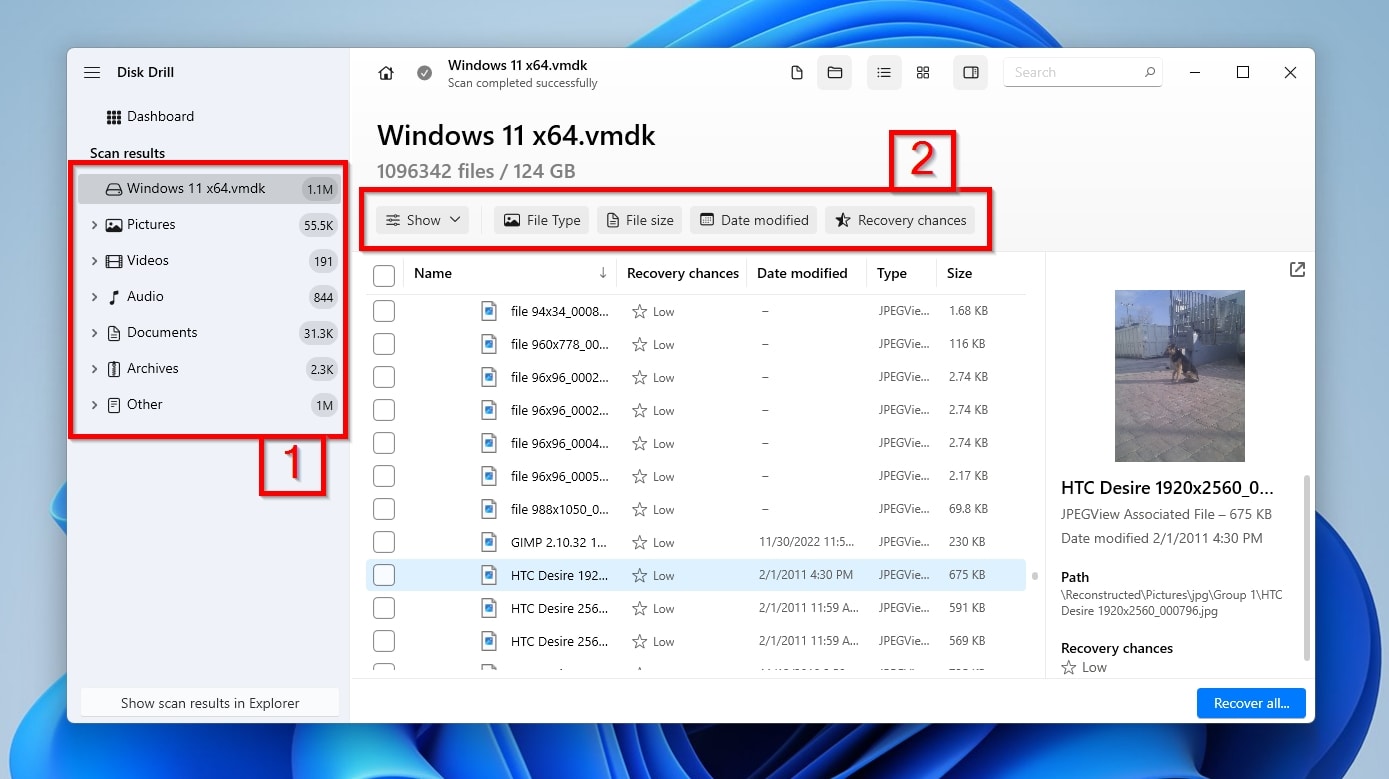Open Audio scan results

(x=145, y=297)
